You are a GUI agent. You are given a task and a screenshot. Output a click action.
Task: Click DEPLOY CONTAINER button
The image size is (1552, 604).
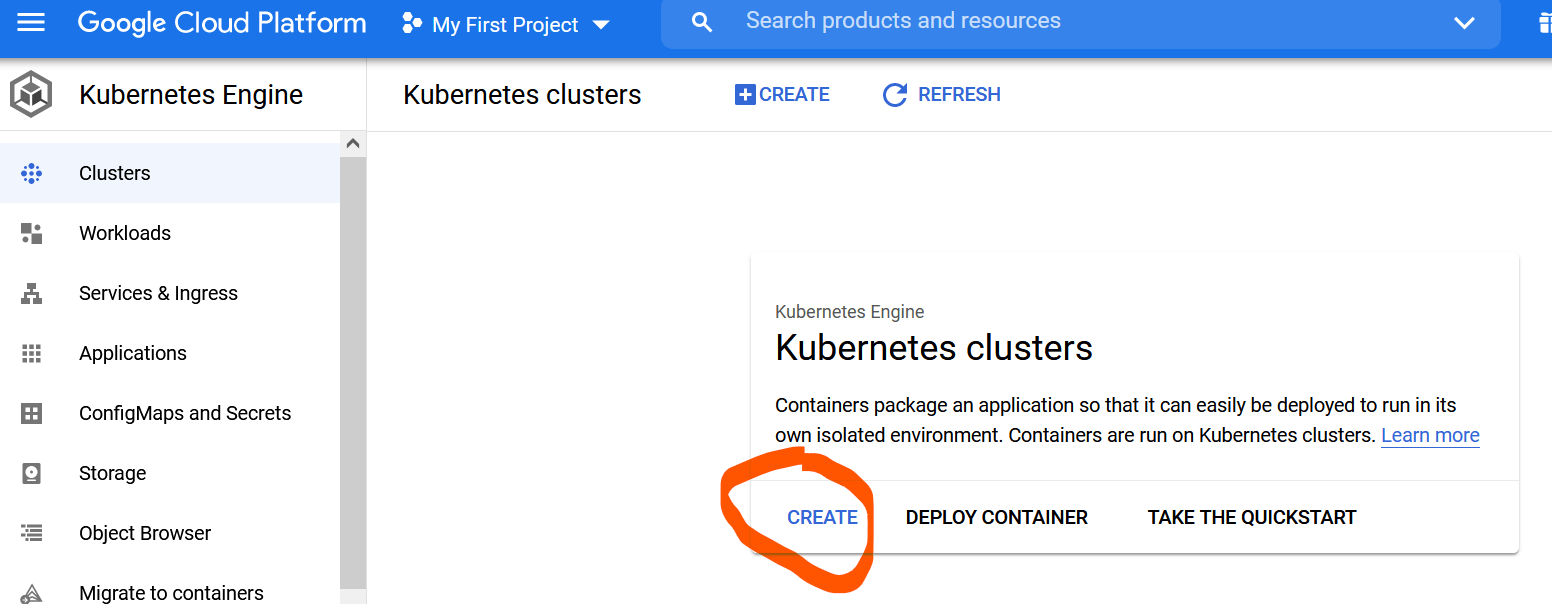click(x=997, y=517)
